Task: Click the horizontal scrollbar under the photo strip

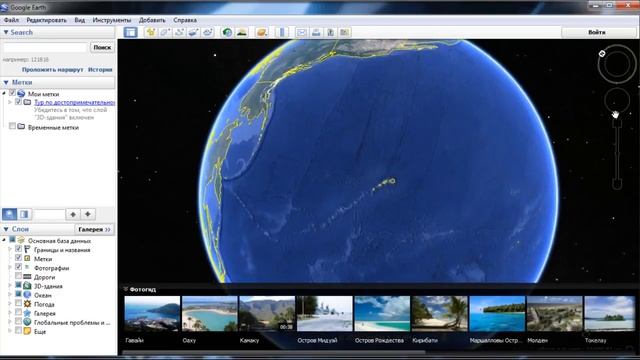Action: click(273, 352)
